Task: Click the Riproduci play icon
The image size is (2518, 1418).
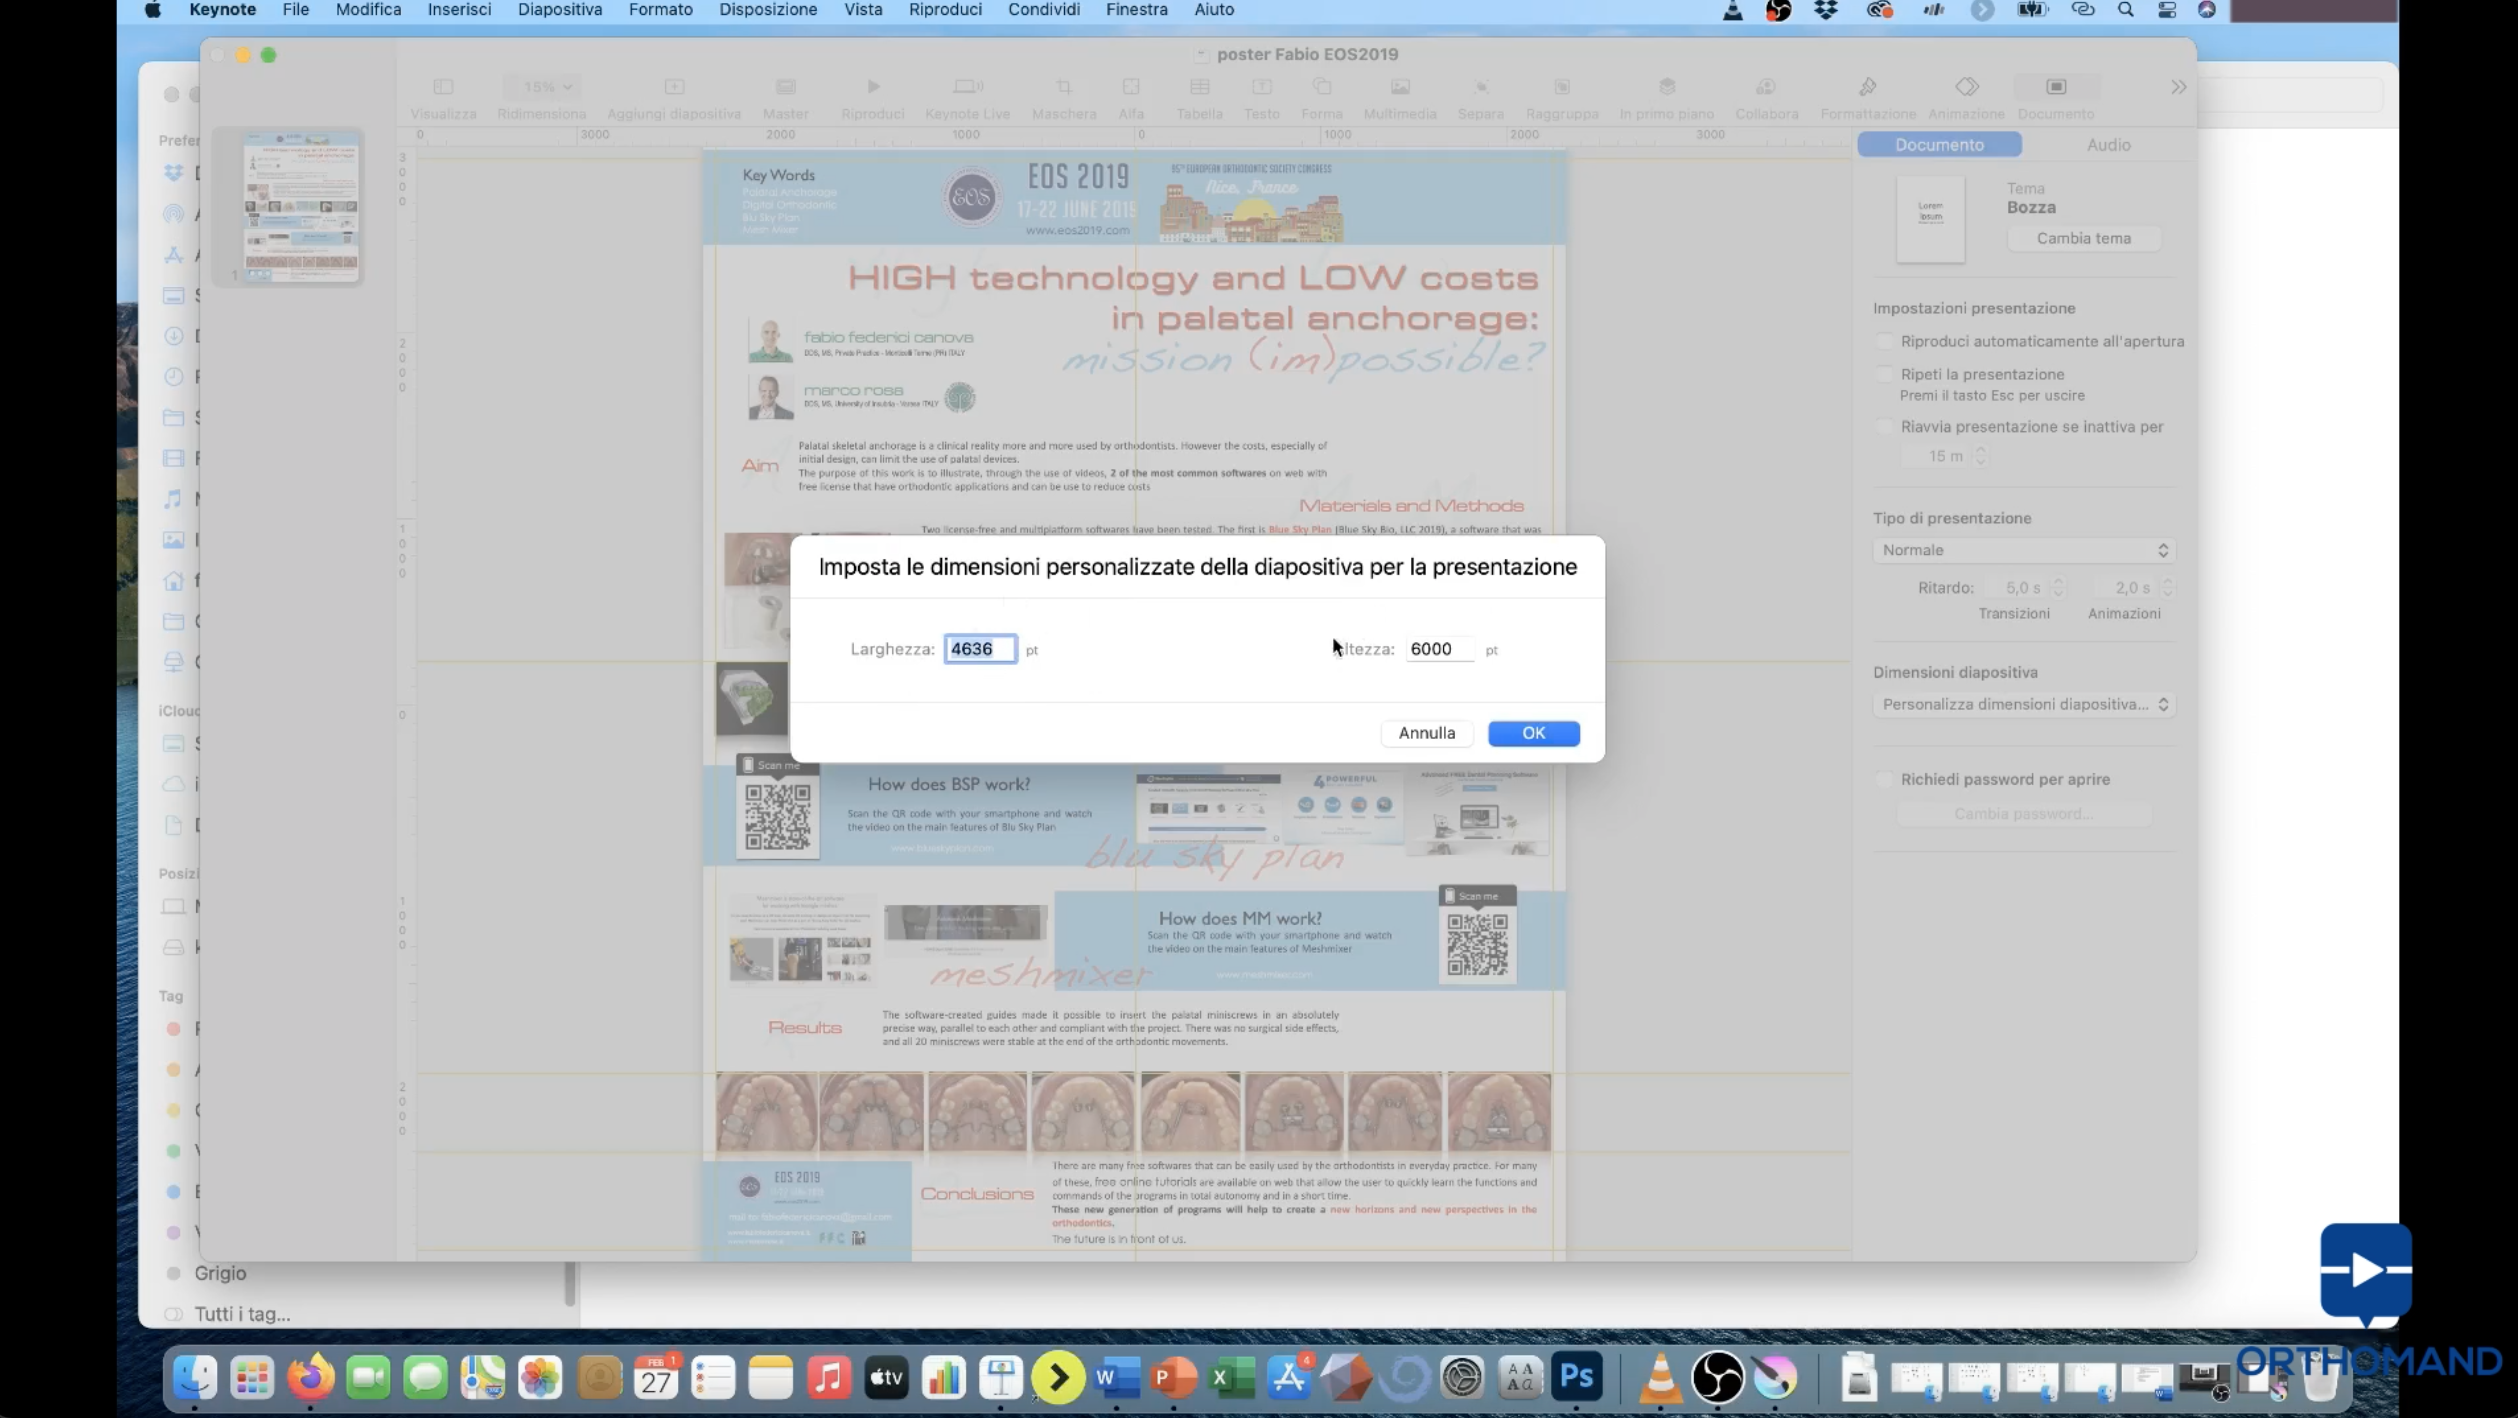Action: [872, 88]
